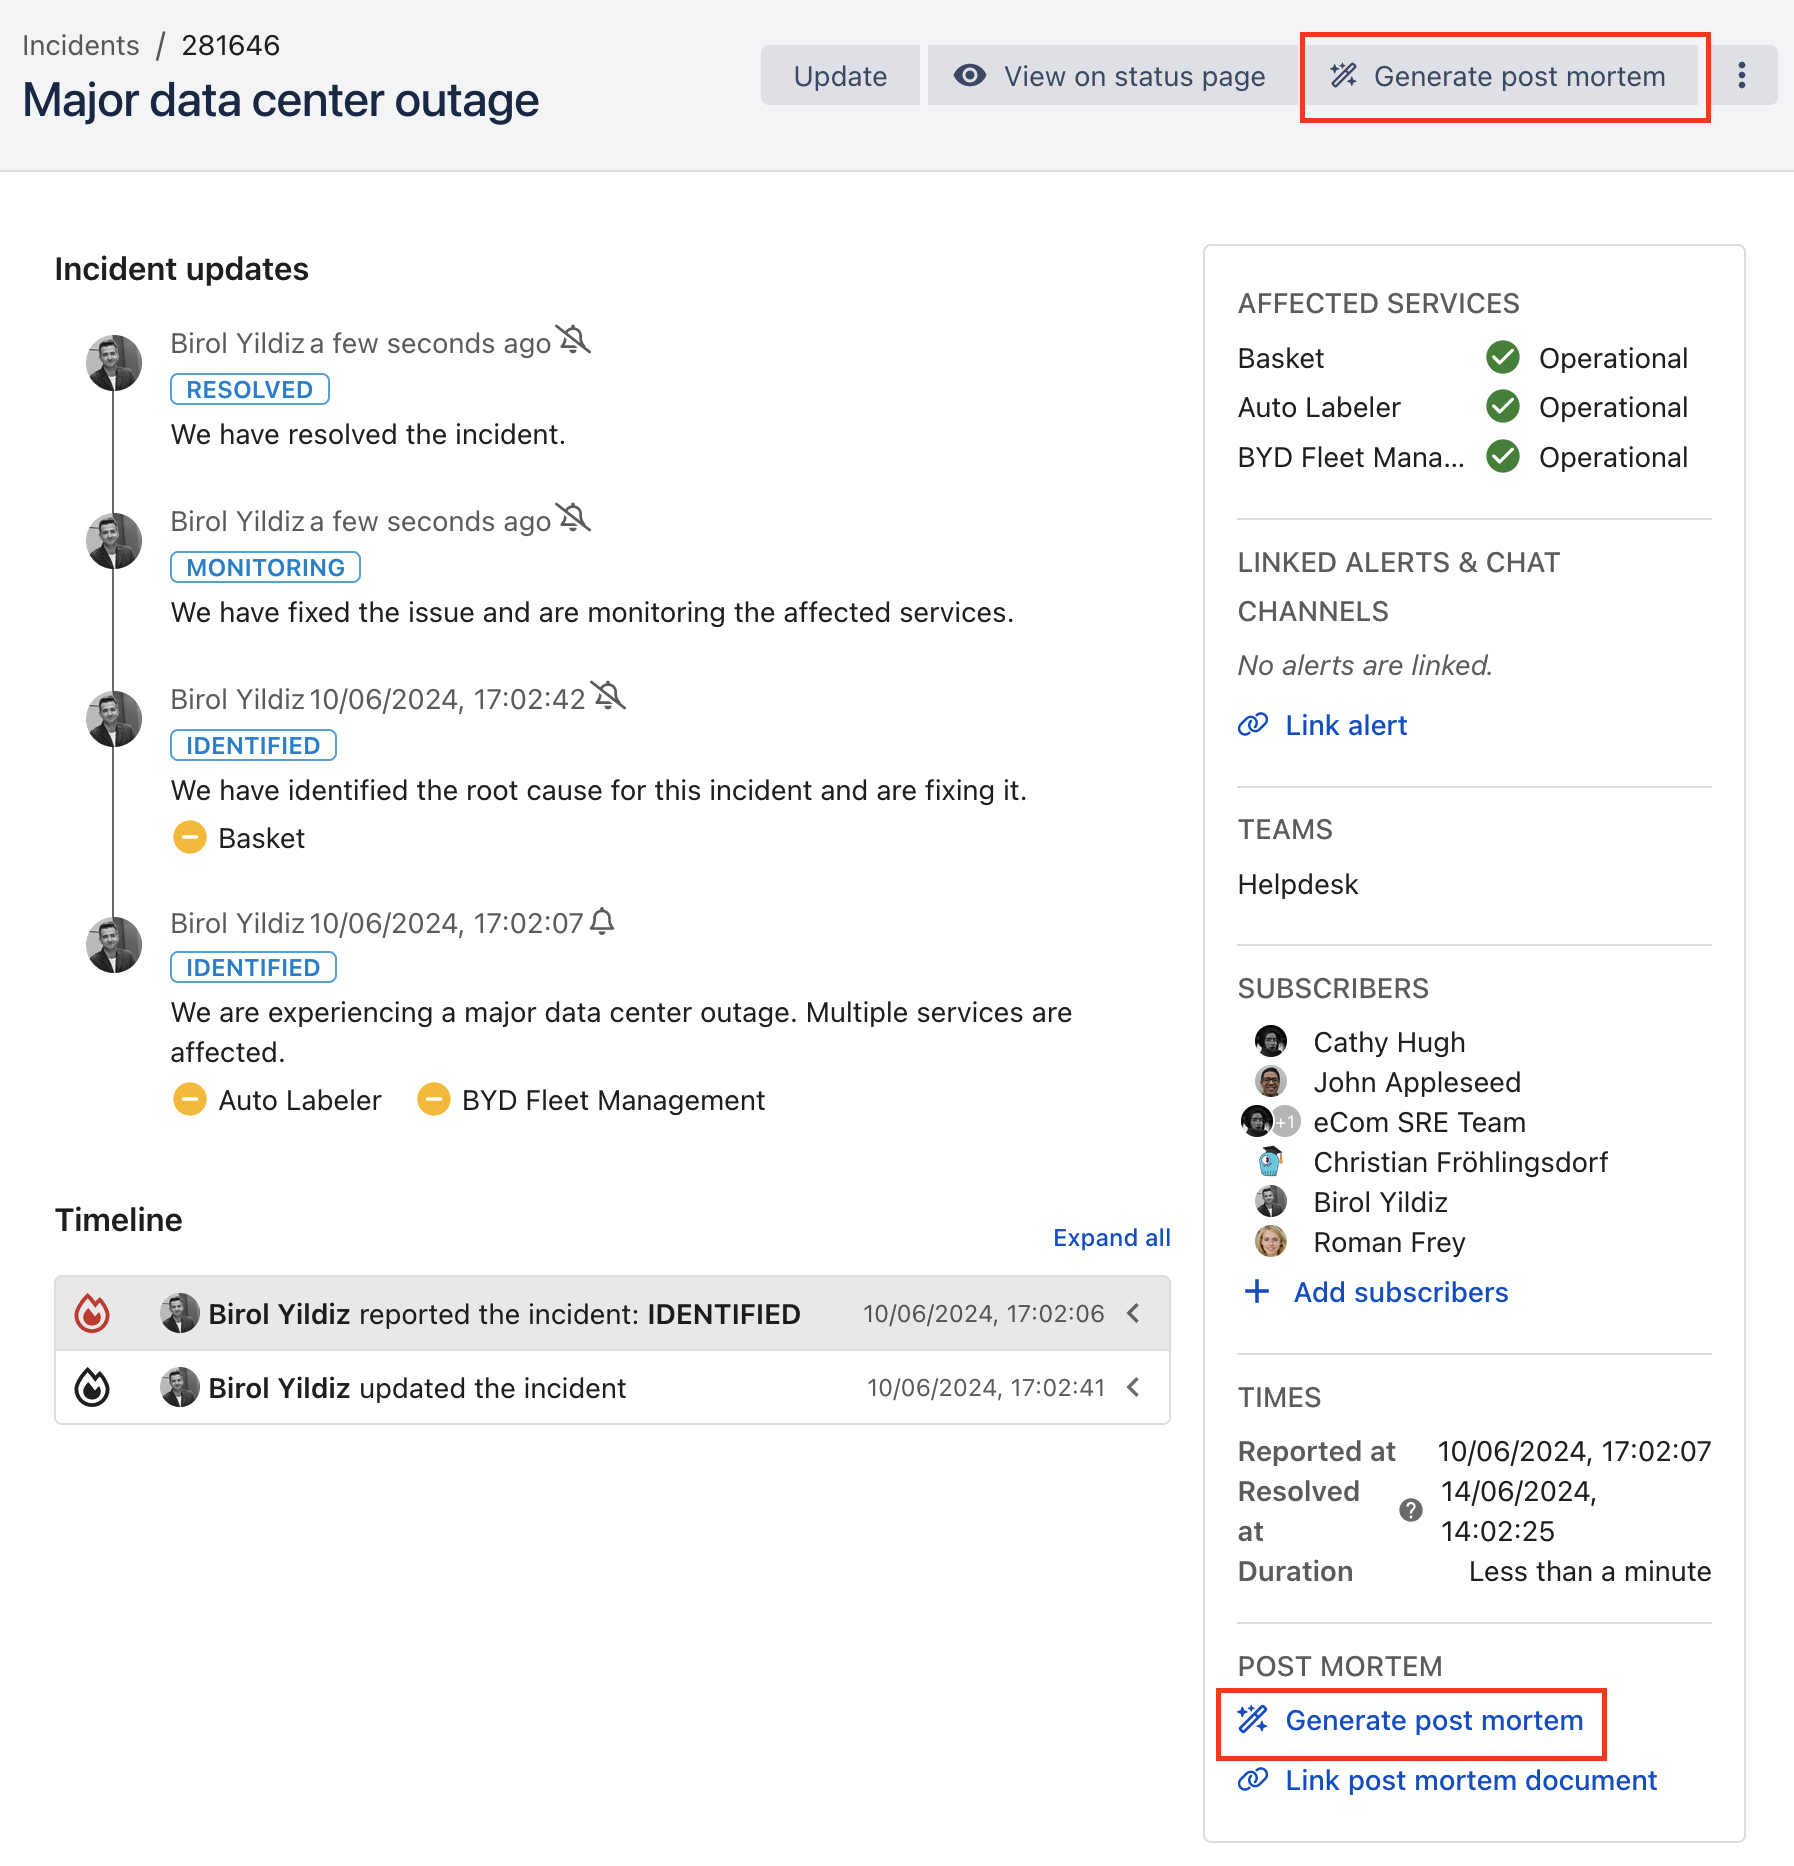Open the Link alert link
The width and height of the screenshot is (1794, 1866).
pyautogui.click(x=1345, y=725)
